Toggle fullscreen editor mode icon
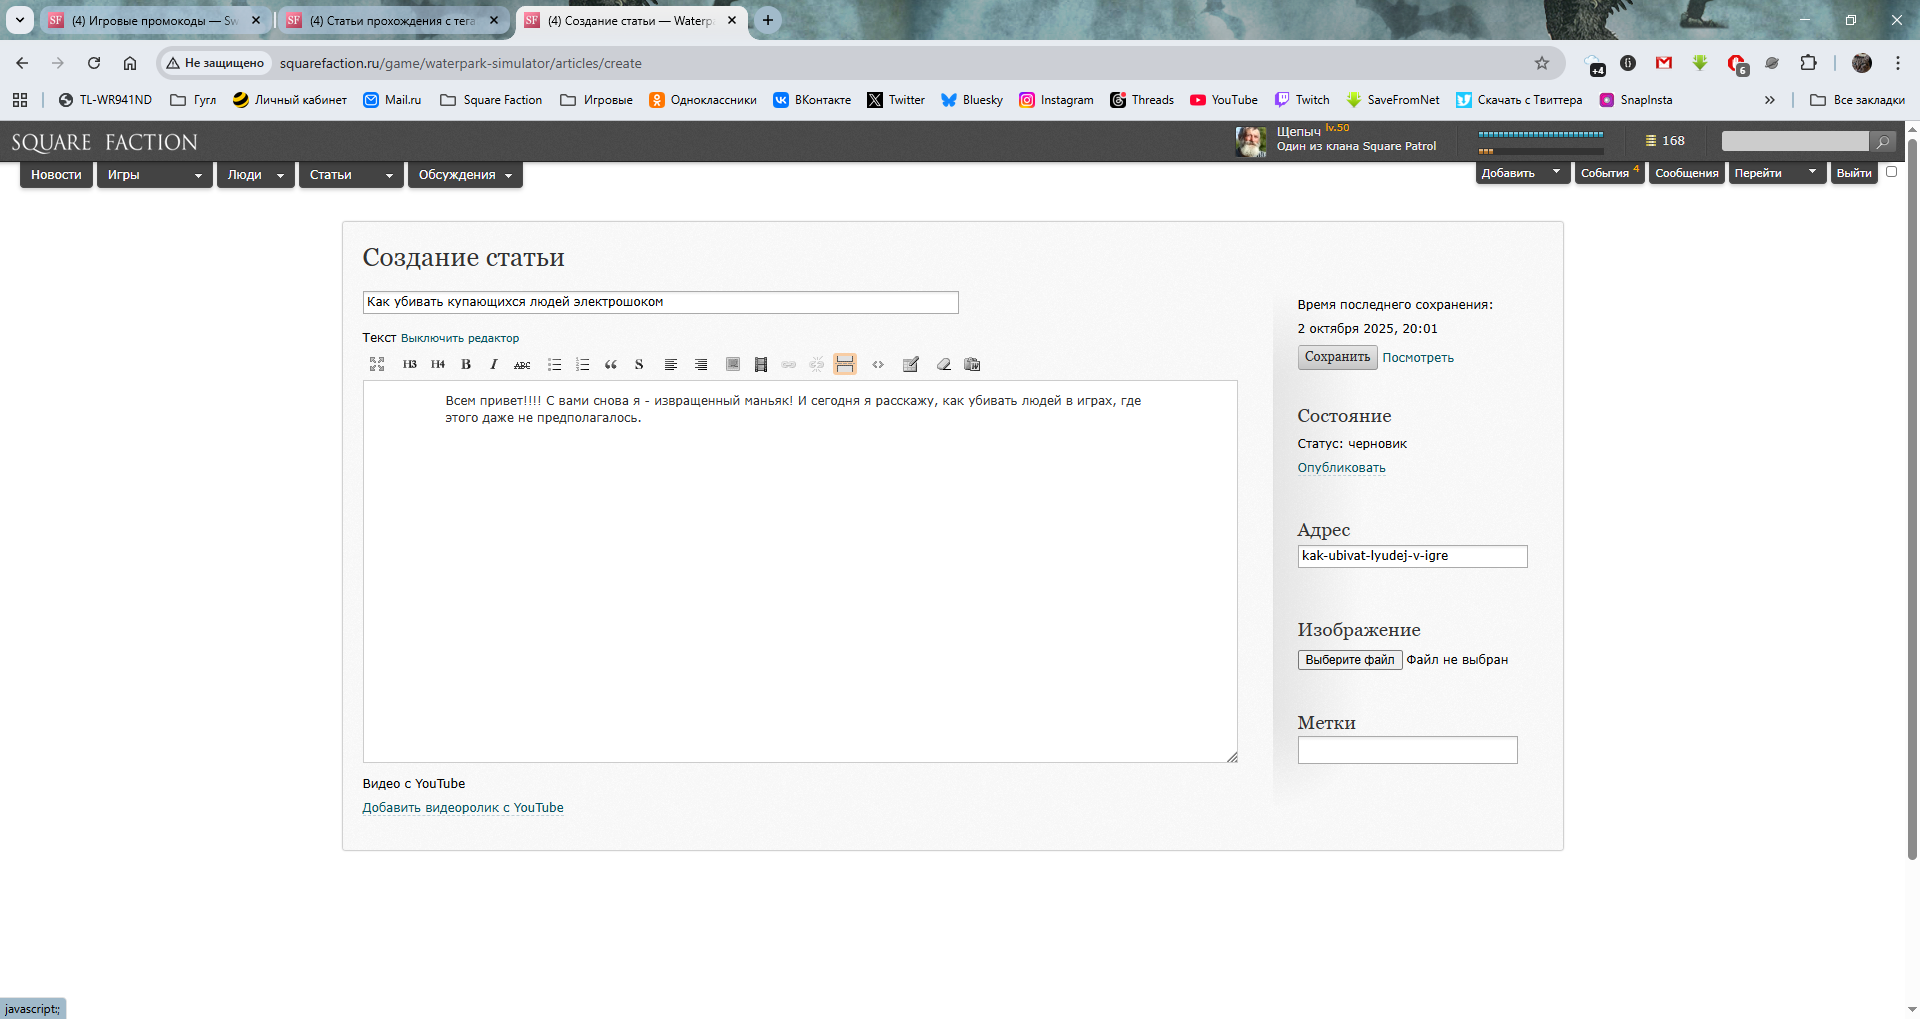 pos(377,364)
